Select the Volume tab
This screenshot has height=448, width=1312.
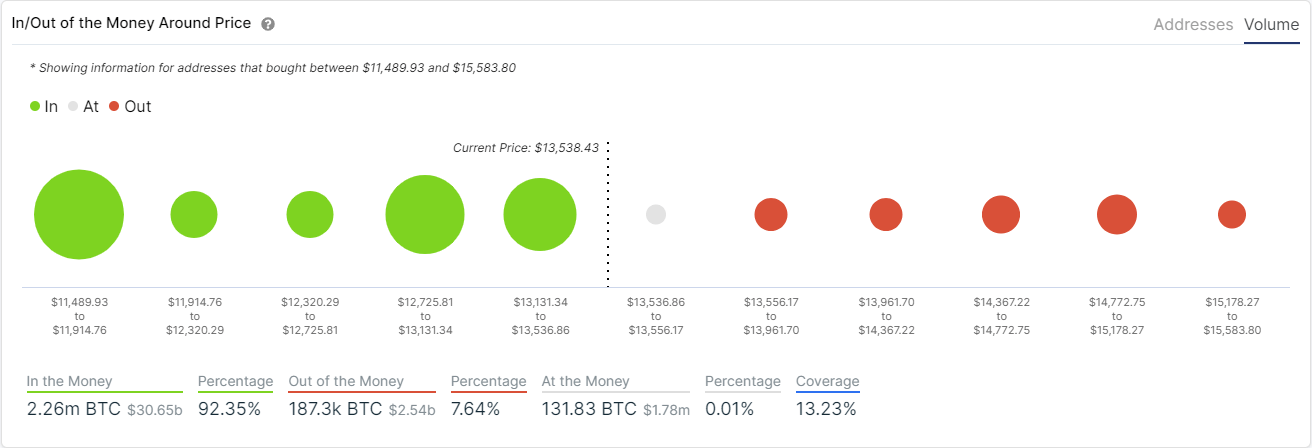click(x=1271, y=24)
